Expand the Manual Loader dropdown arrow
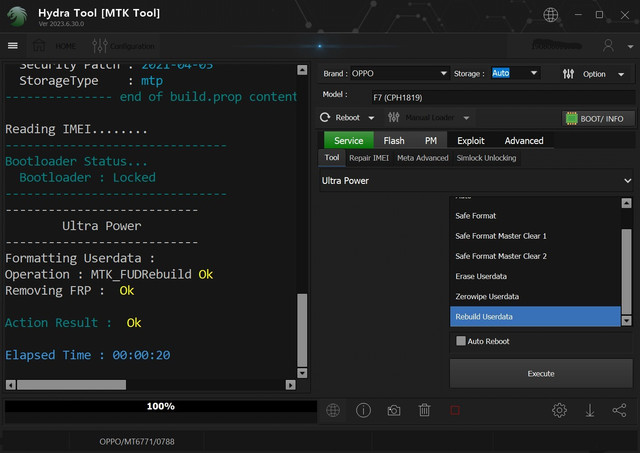Viewport: 640px width, 453px height. click(x=466, y=118)
